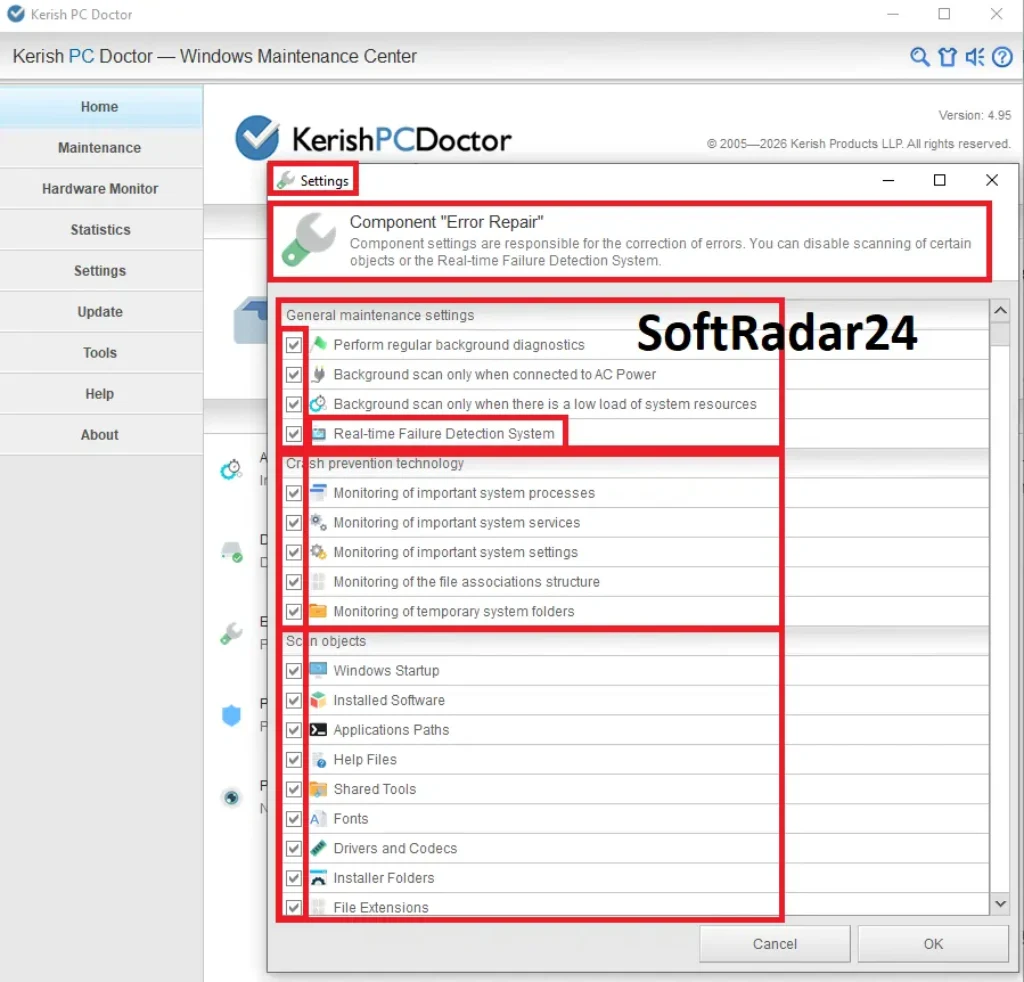Open the skin (shirt) icon in header
Viewport: 1024px width, 982px height.
[x=947, y=57]
